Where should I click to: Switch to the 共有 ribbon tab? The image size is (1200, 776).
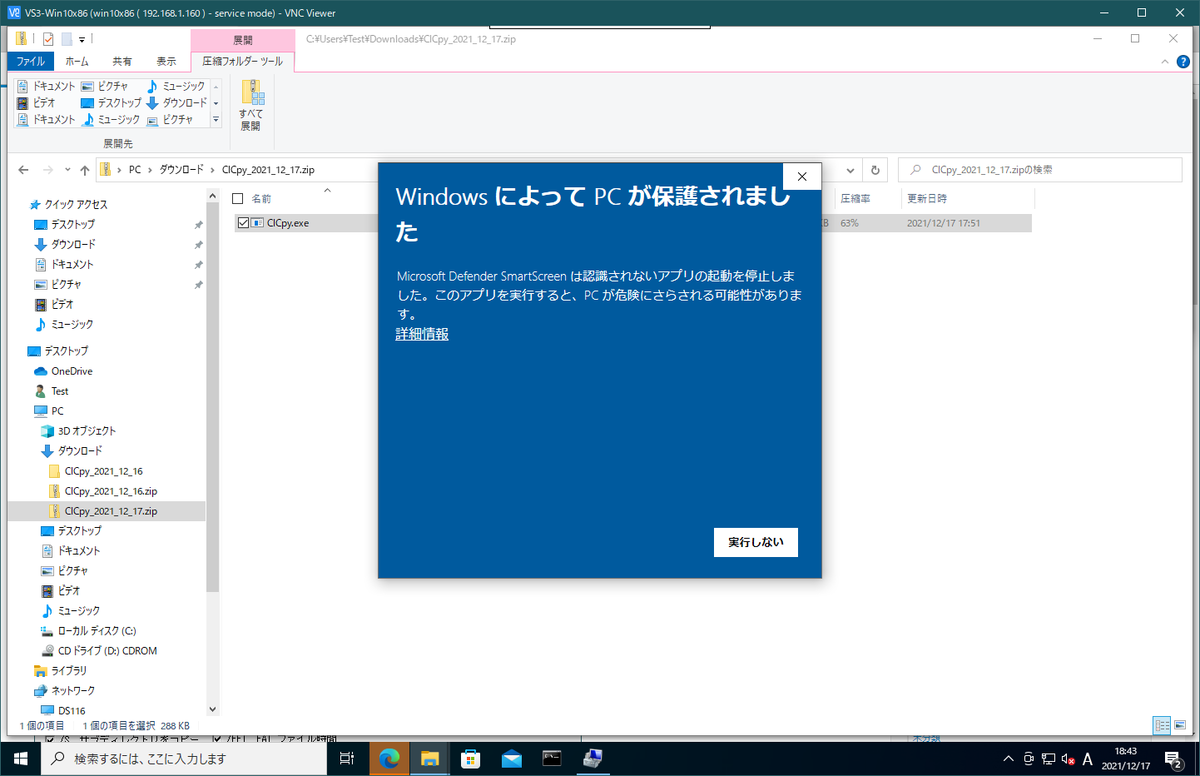point(122,61)
